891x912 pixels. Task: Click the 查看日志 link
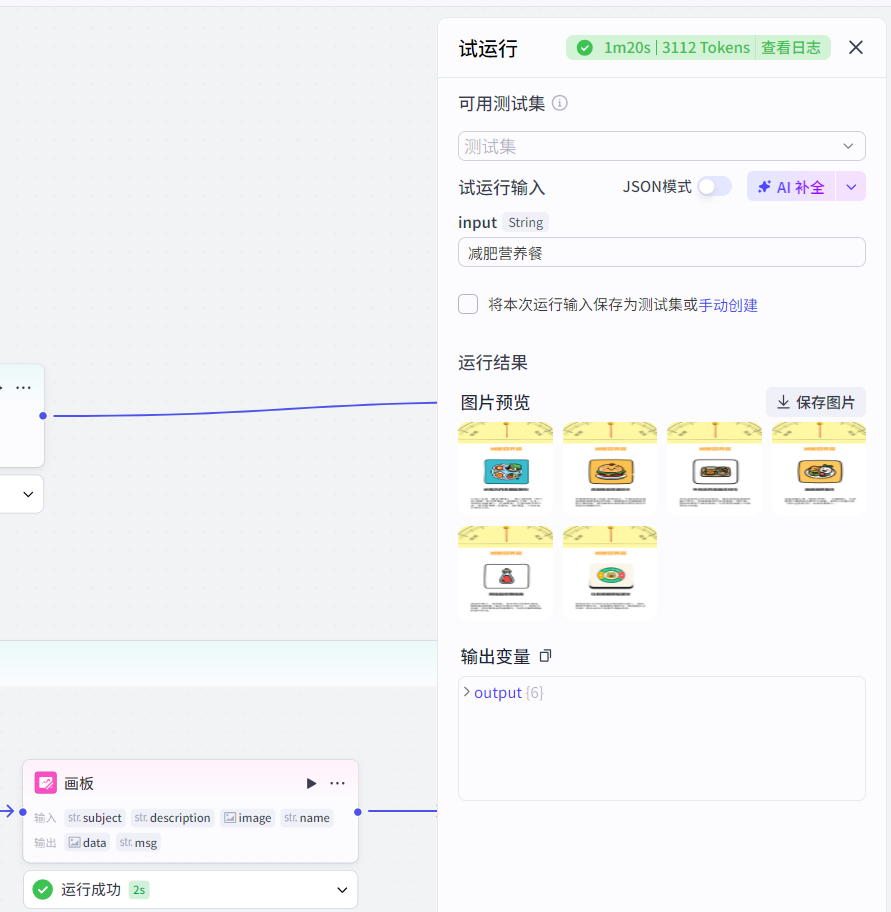[792, 47]
